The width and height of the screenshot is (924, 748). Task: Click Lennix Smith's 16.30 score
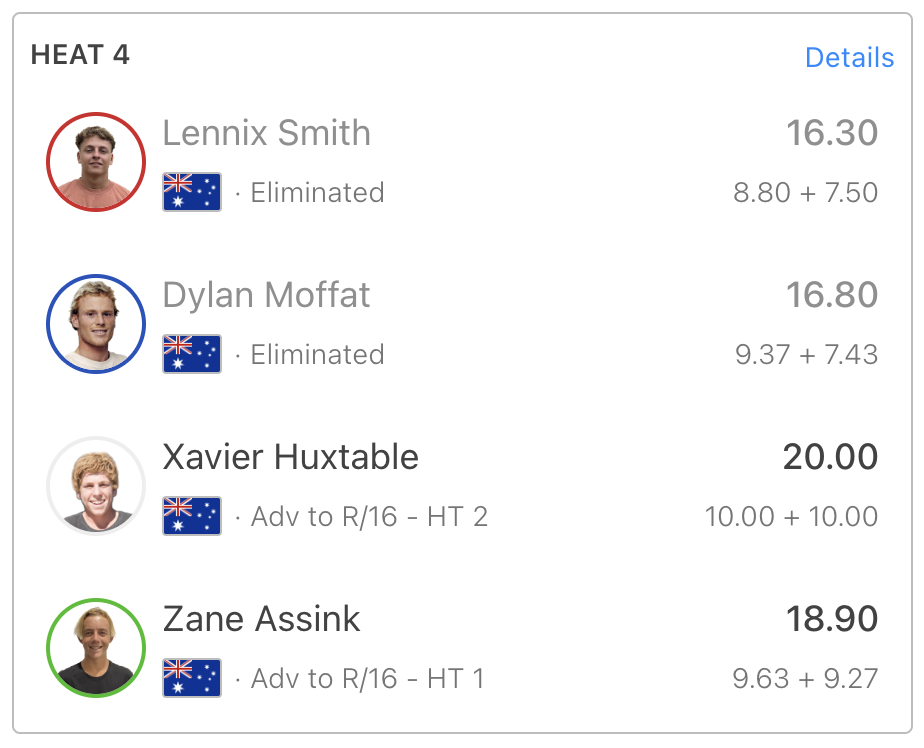click(x=832, y=133)
